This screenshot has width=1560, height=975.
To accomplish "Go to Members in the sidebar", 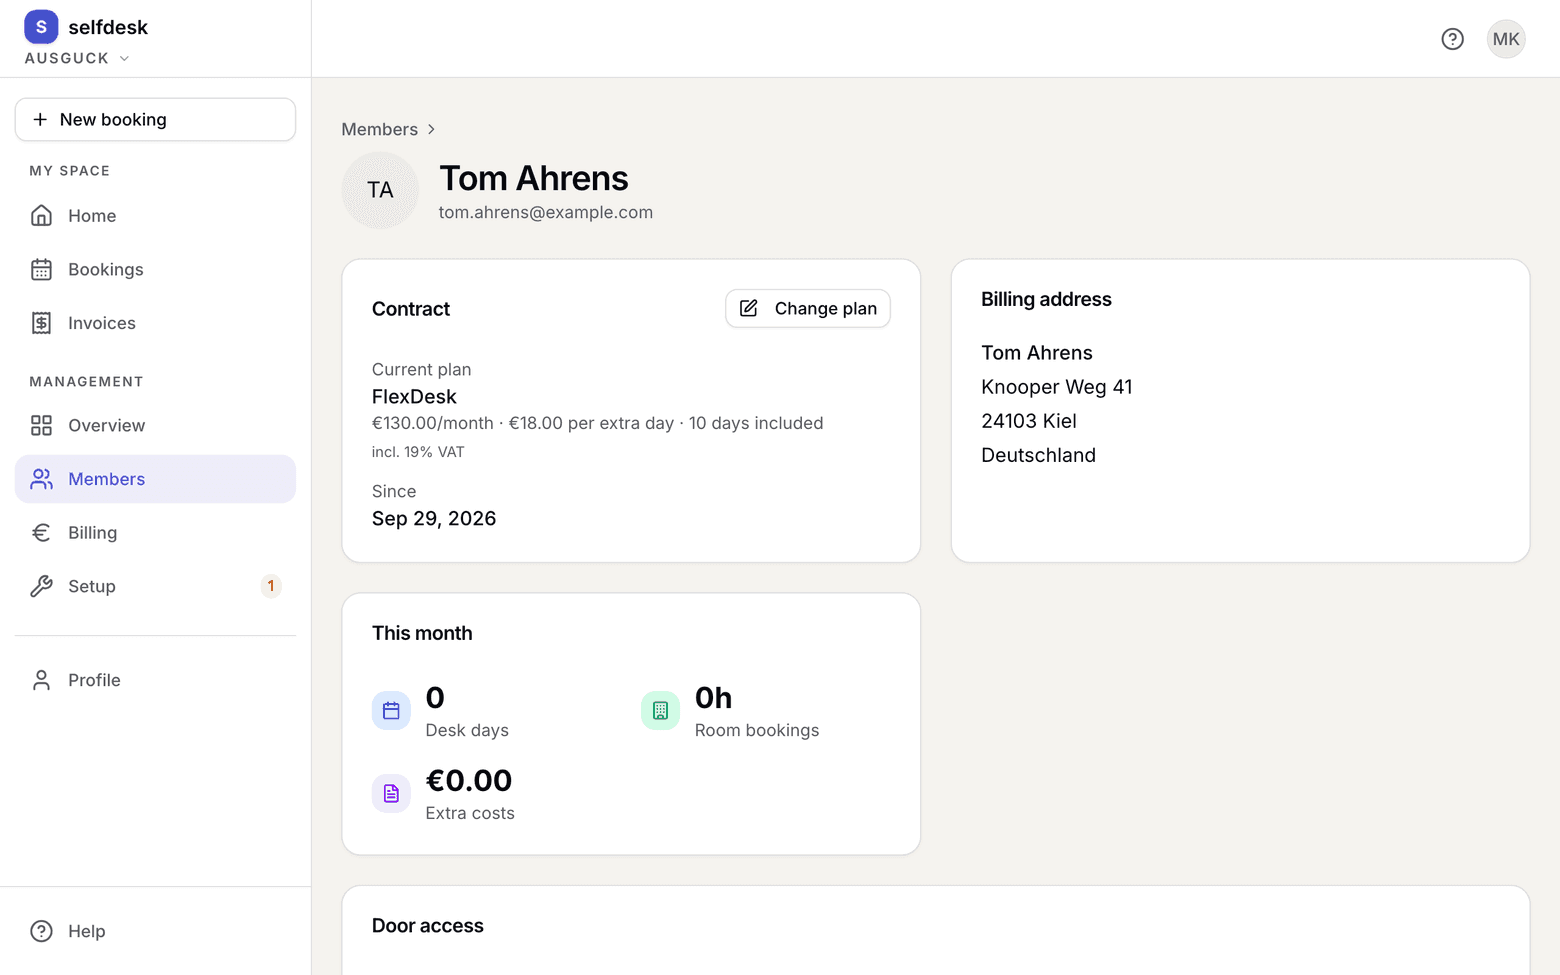I will [155, 479].
